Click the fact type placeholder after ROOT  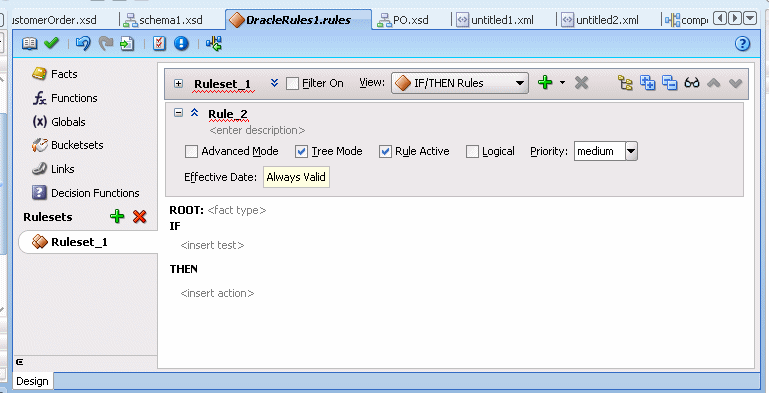237,210
